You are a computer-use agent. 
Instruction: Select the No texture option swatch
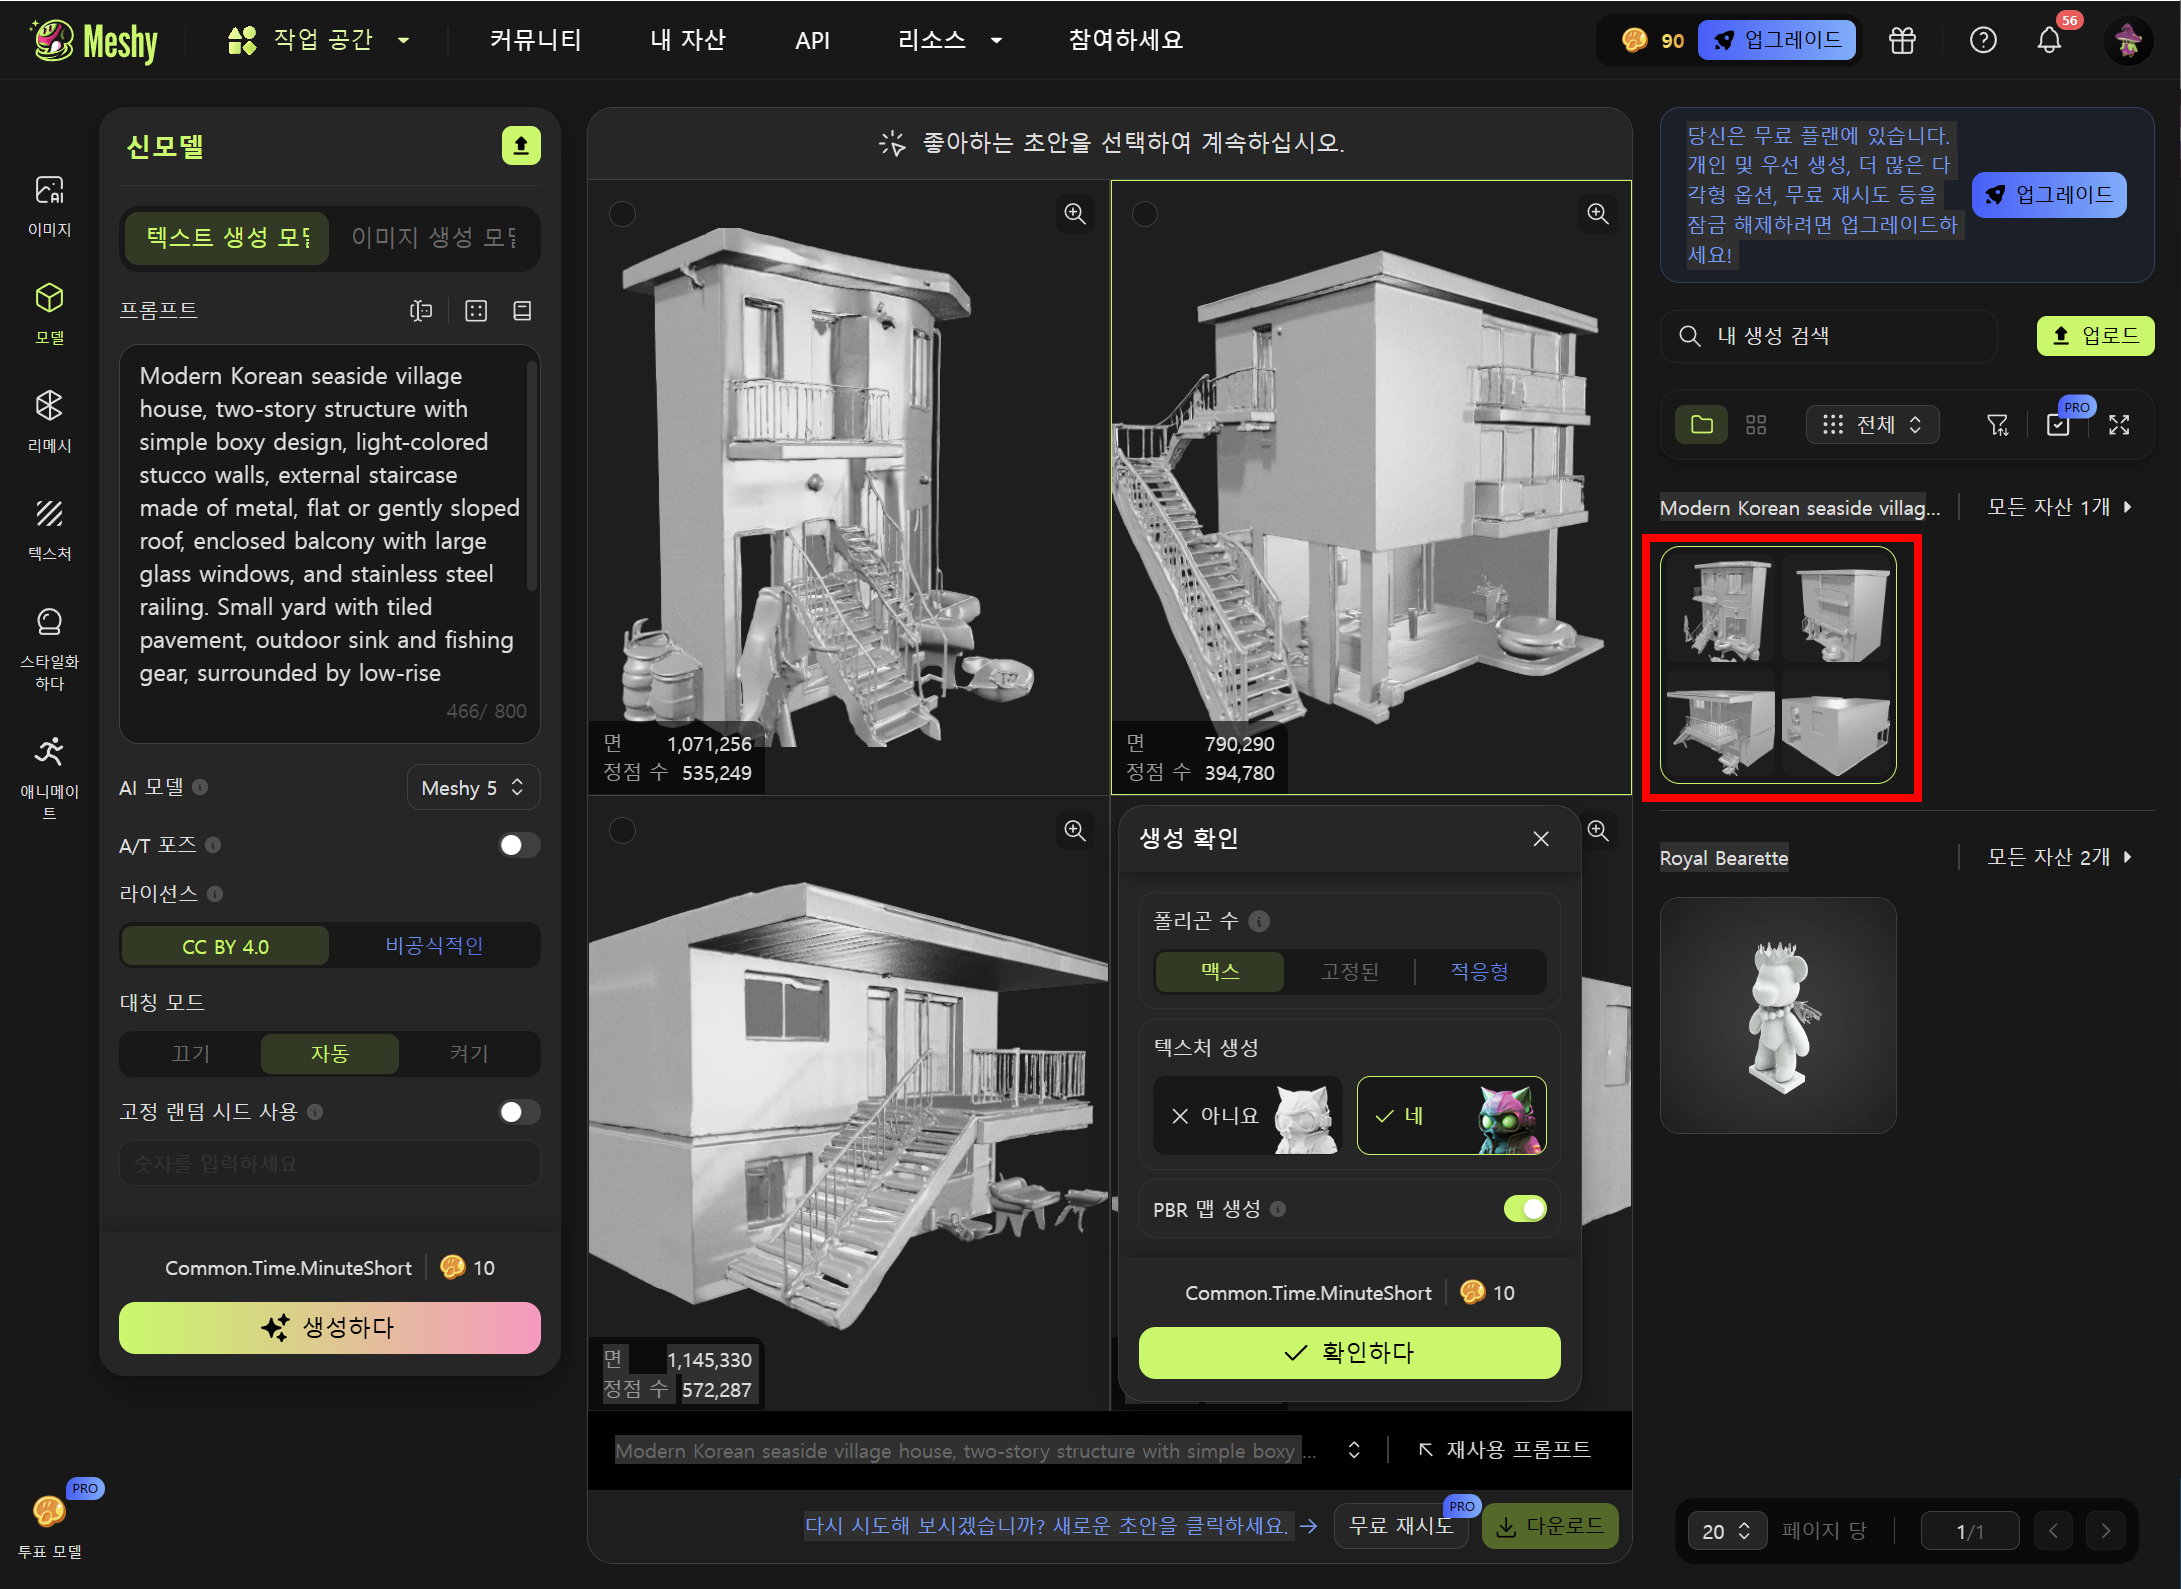[1247, 1116]
